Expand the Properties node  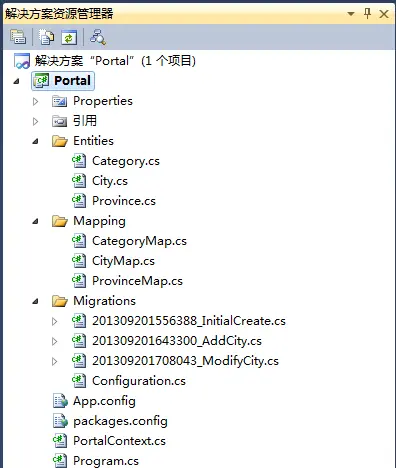coord(35,101)
